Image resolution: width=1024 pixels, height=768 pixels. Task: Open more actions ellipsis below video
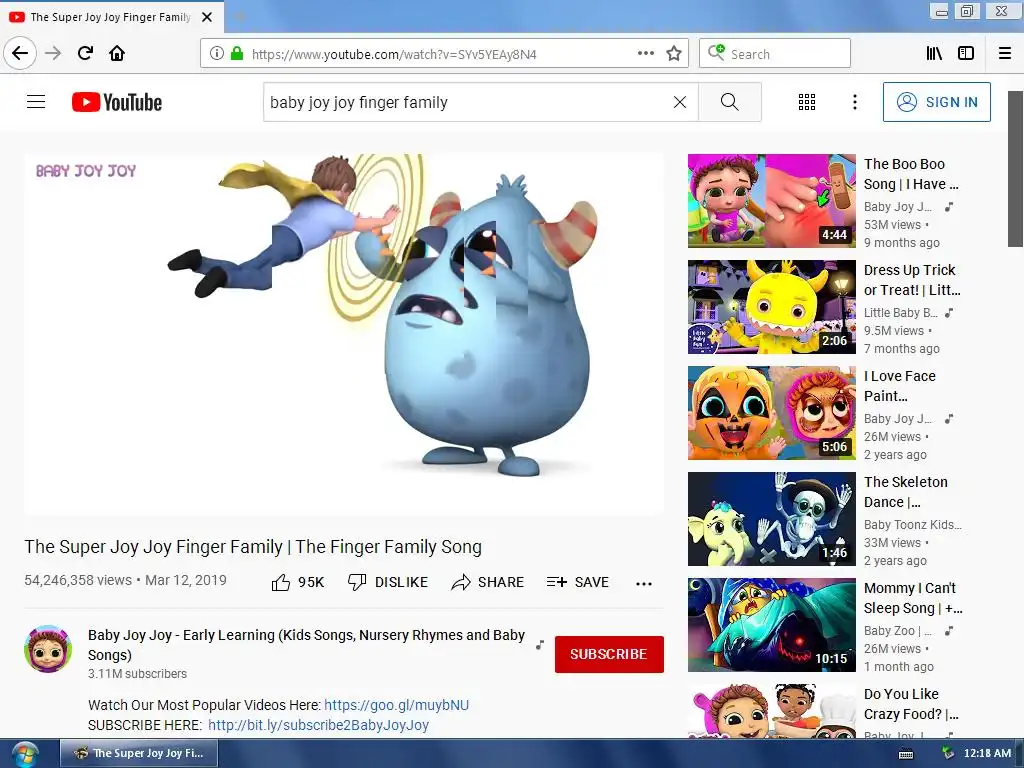[x=643, y=584]
